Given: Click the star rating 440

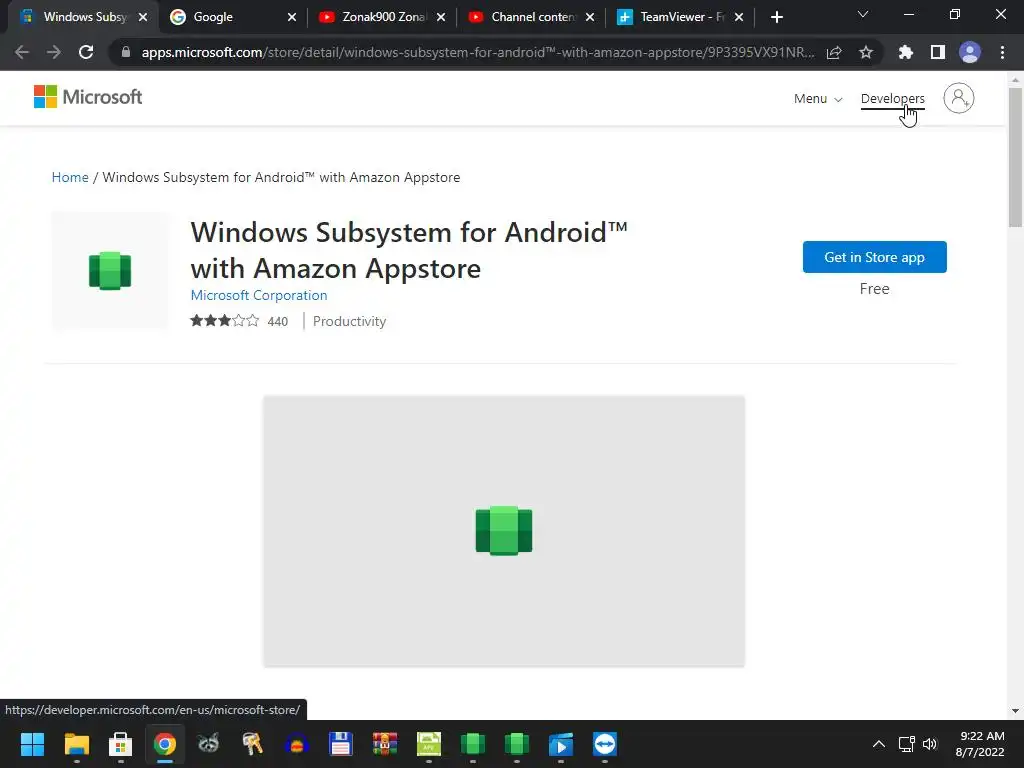Looking at the screenshot, I should pos(239,321).
